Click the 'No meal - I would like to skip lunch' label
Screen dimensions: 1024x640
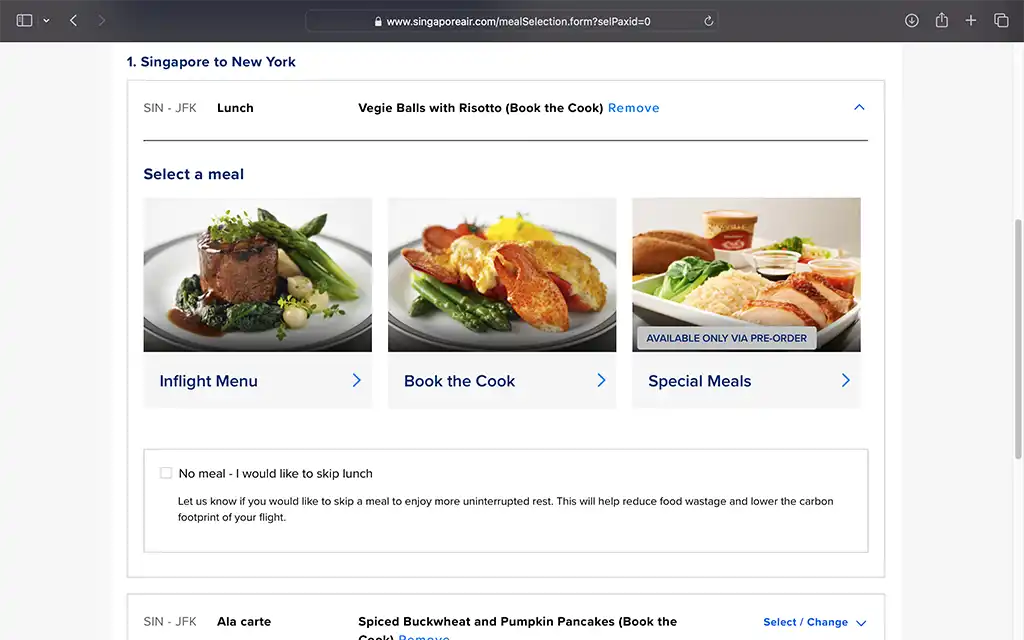pos(276,473)
